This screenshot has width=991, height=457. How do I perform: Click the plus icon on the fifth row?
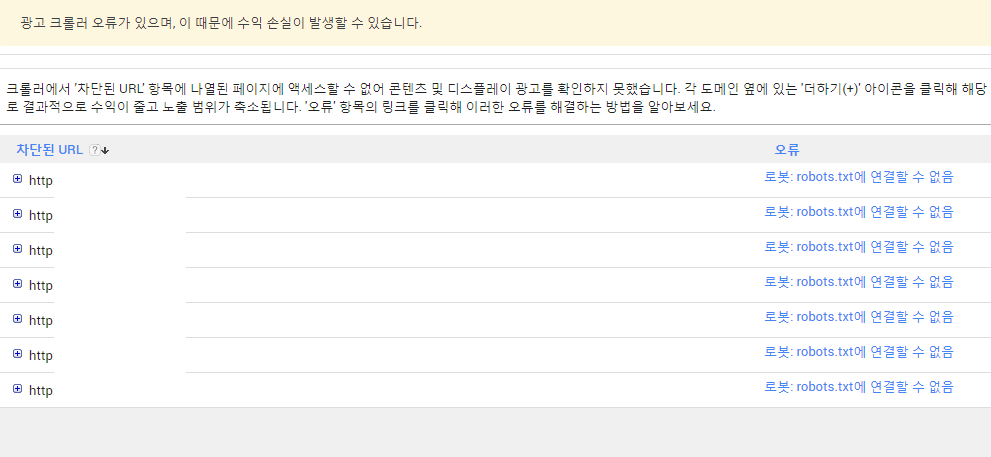click(17, 319)
